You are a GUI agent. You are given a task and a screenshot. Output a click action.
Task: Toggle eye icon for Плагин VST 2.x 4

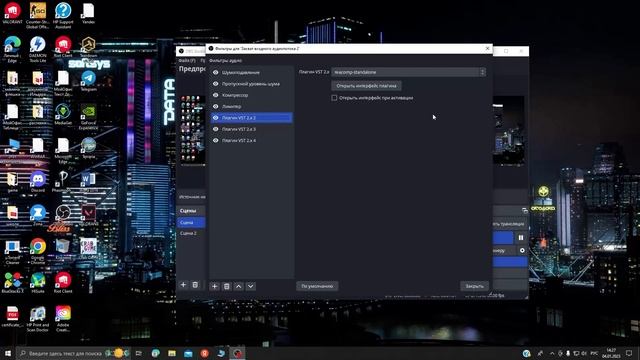[216, 140]
